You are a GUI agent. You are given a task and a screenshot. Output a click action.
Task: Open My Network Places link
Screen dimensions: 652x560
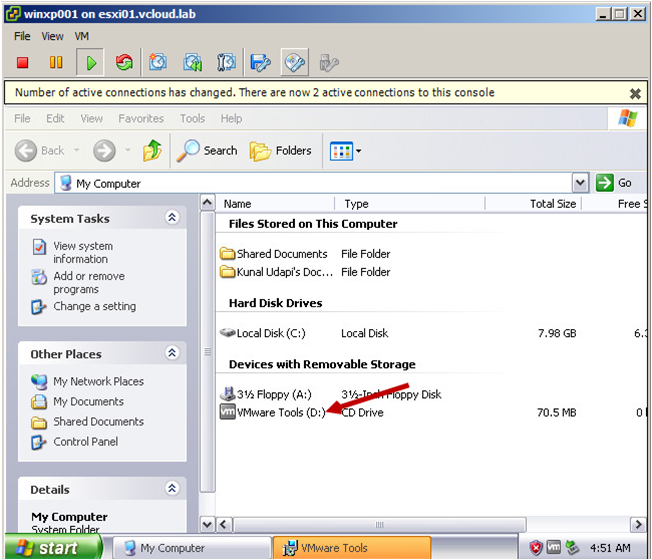tap(98, 381)
